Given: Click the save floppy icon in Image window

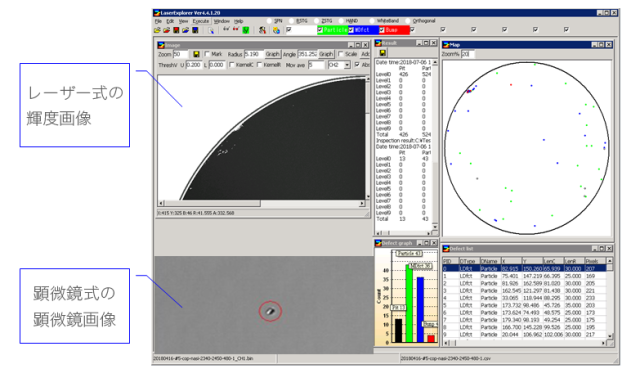Looking at the screenshot, I should click(196, 54).
